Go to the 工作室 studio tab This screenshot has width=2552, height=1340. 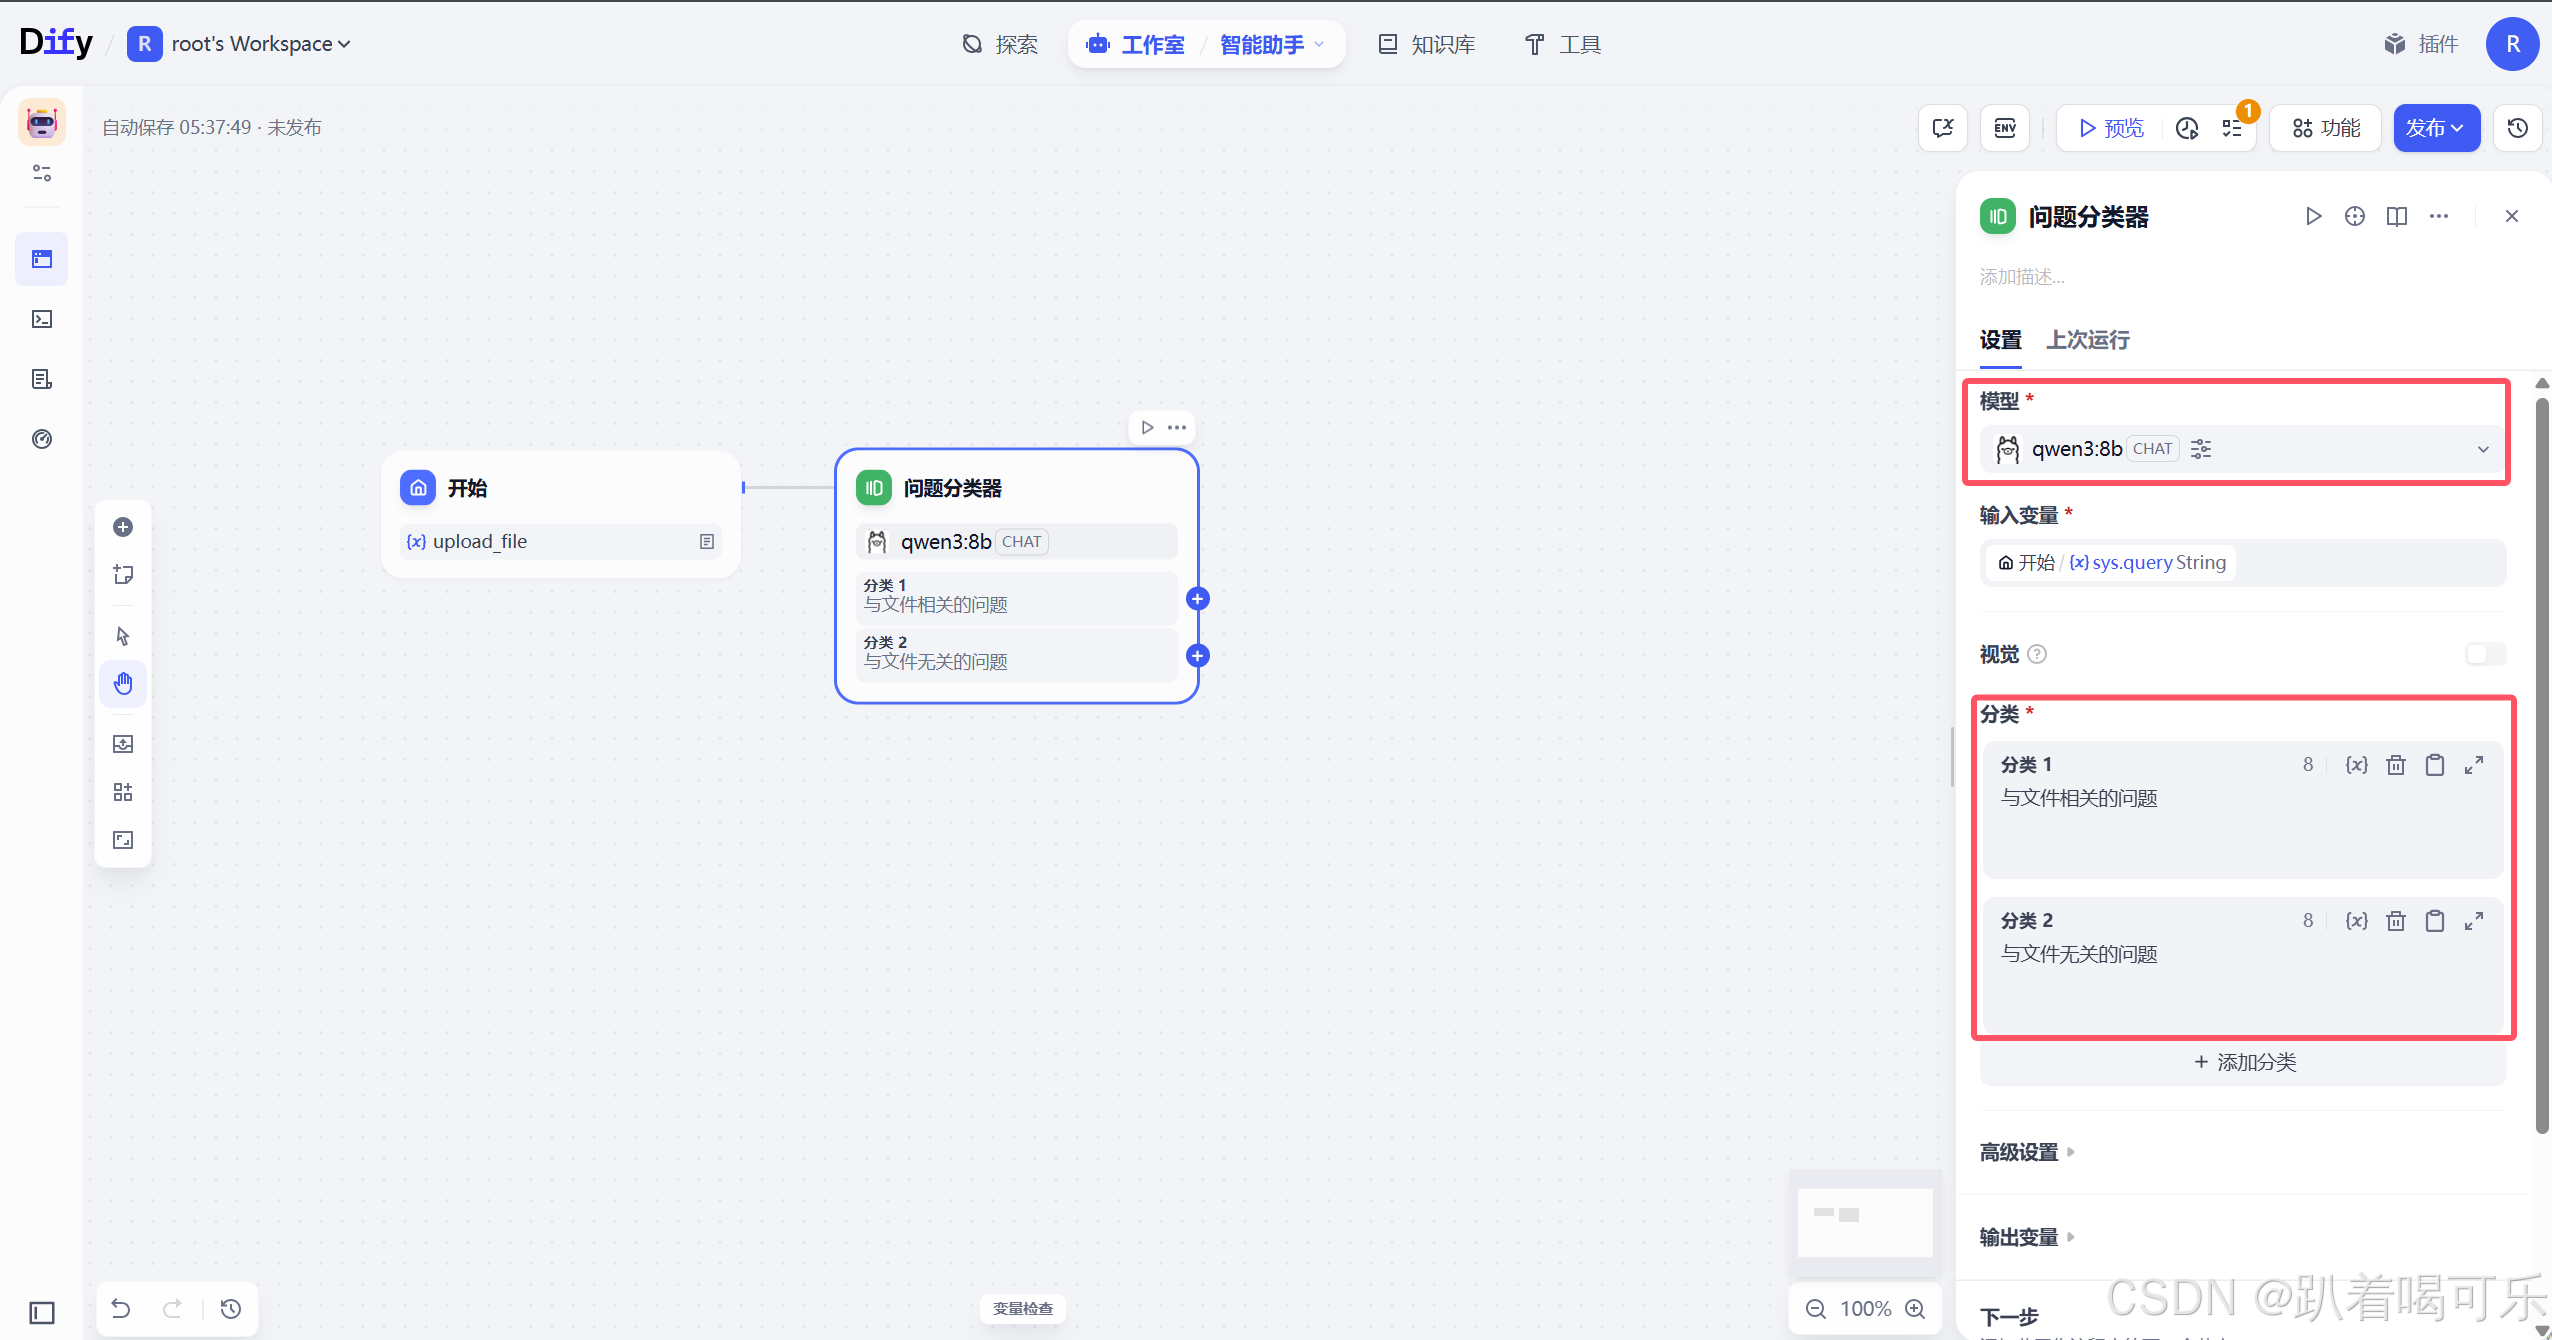coord(1136,44)
